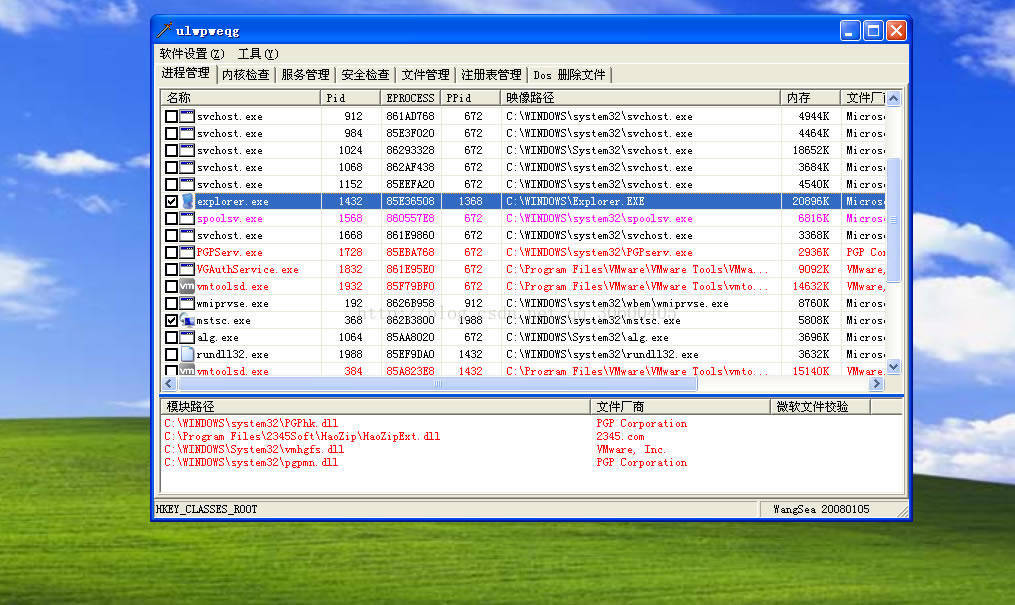Switch to the Dos 删除文件 tab
Image resolution: width=1015 pixels, height=605 pixels.
570,75
